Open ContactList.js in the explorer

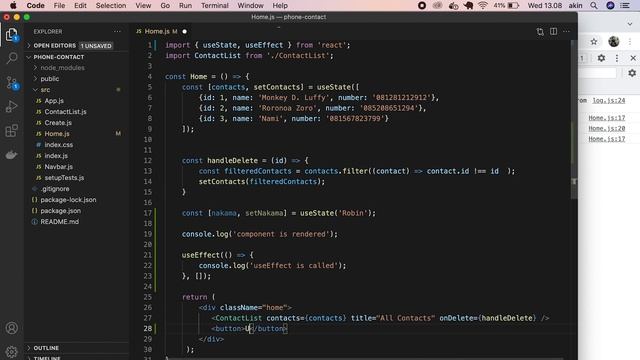click(x=65, y=112)
